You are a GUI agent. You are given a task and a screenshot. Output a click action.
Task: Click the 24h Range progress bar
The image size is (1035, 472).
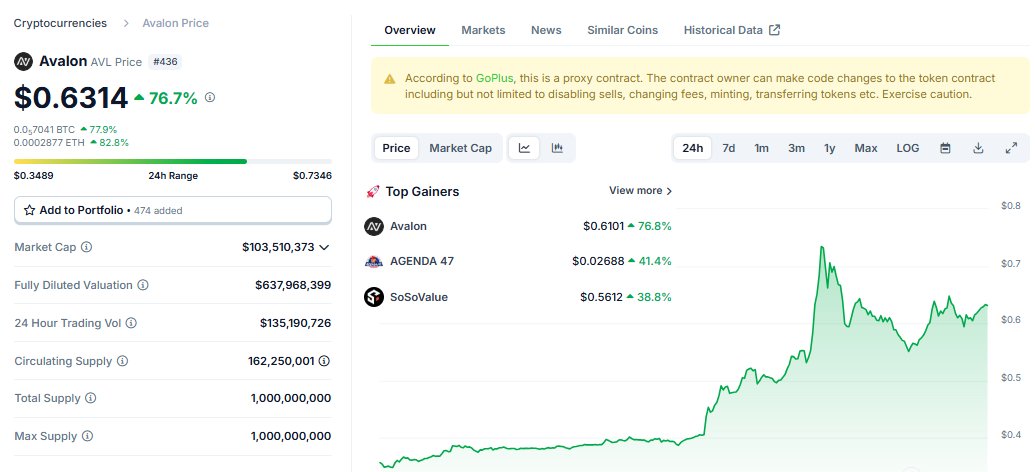(173, 161)
